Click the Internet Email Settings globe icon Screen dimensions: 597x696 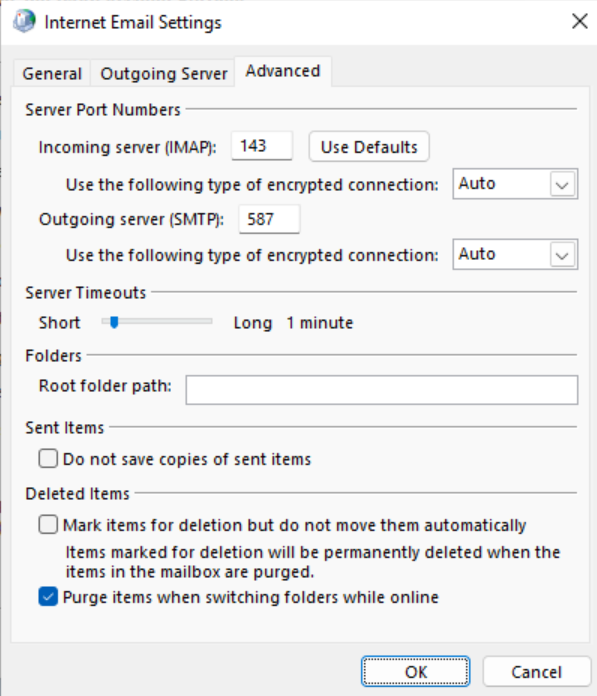[x=24, y=21]
